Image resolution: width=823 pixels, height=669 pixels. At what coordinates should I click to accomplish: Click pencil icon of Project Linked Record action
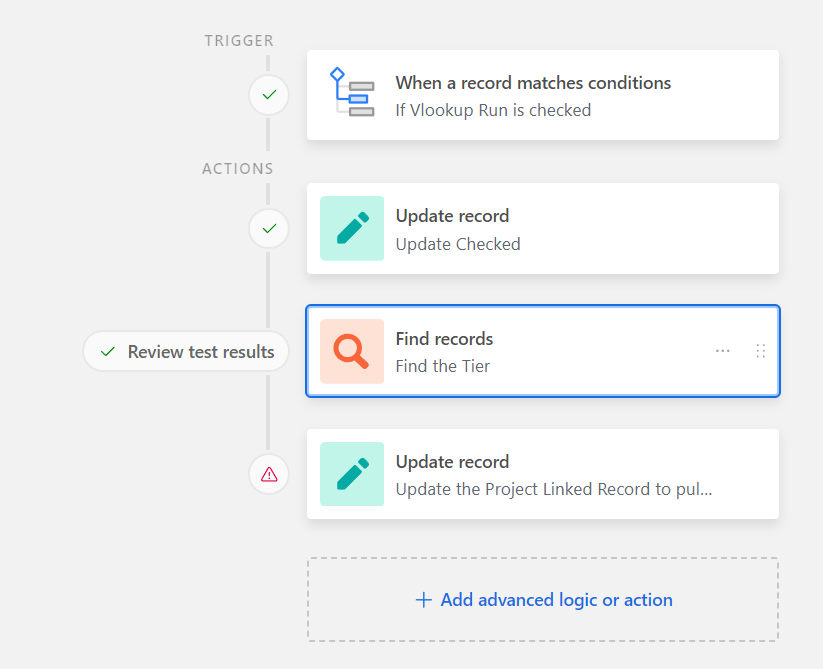click(x=352, y=474)
